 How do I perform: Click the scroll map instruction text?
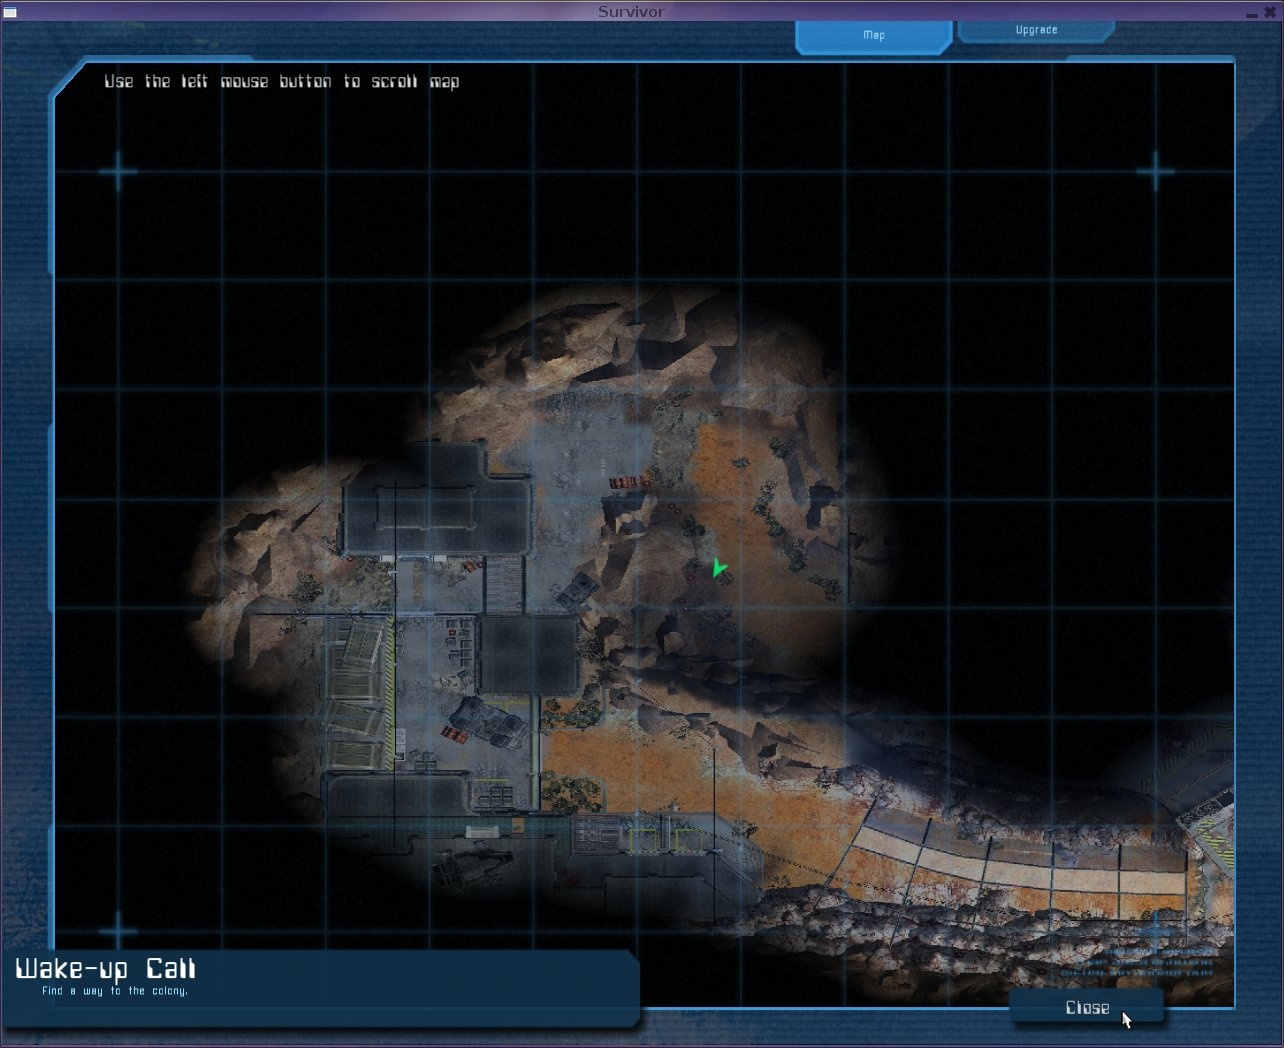282,81
